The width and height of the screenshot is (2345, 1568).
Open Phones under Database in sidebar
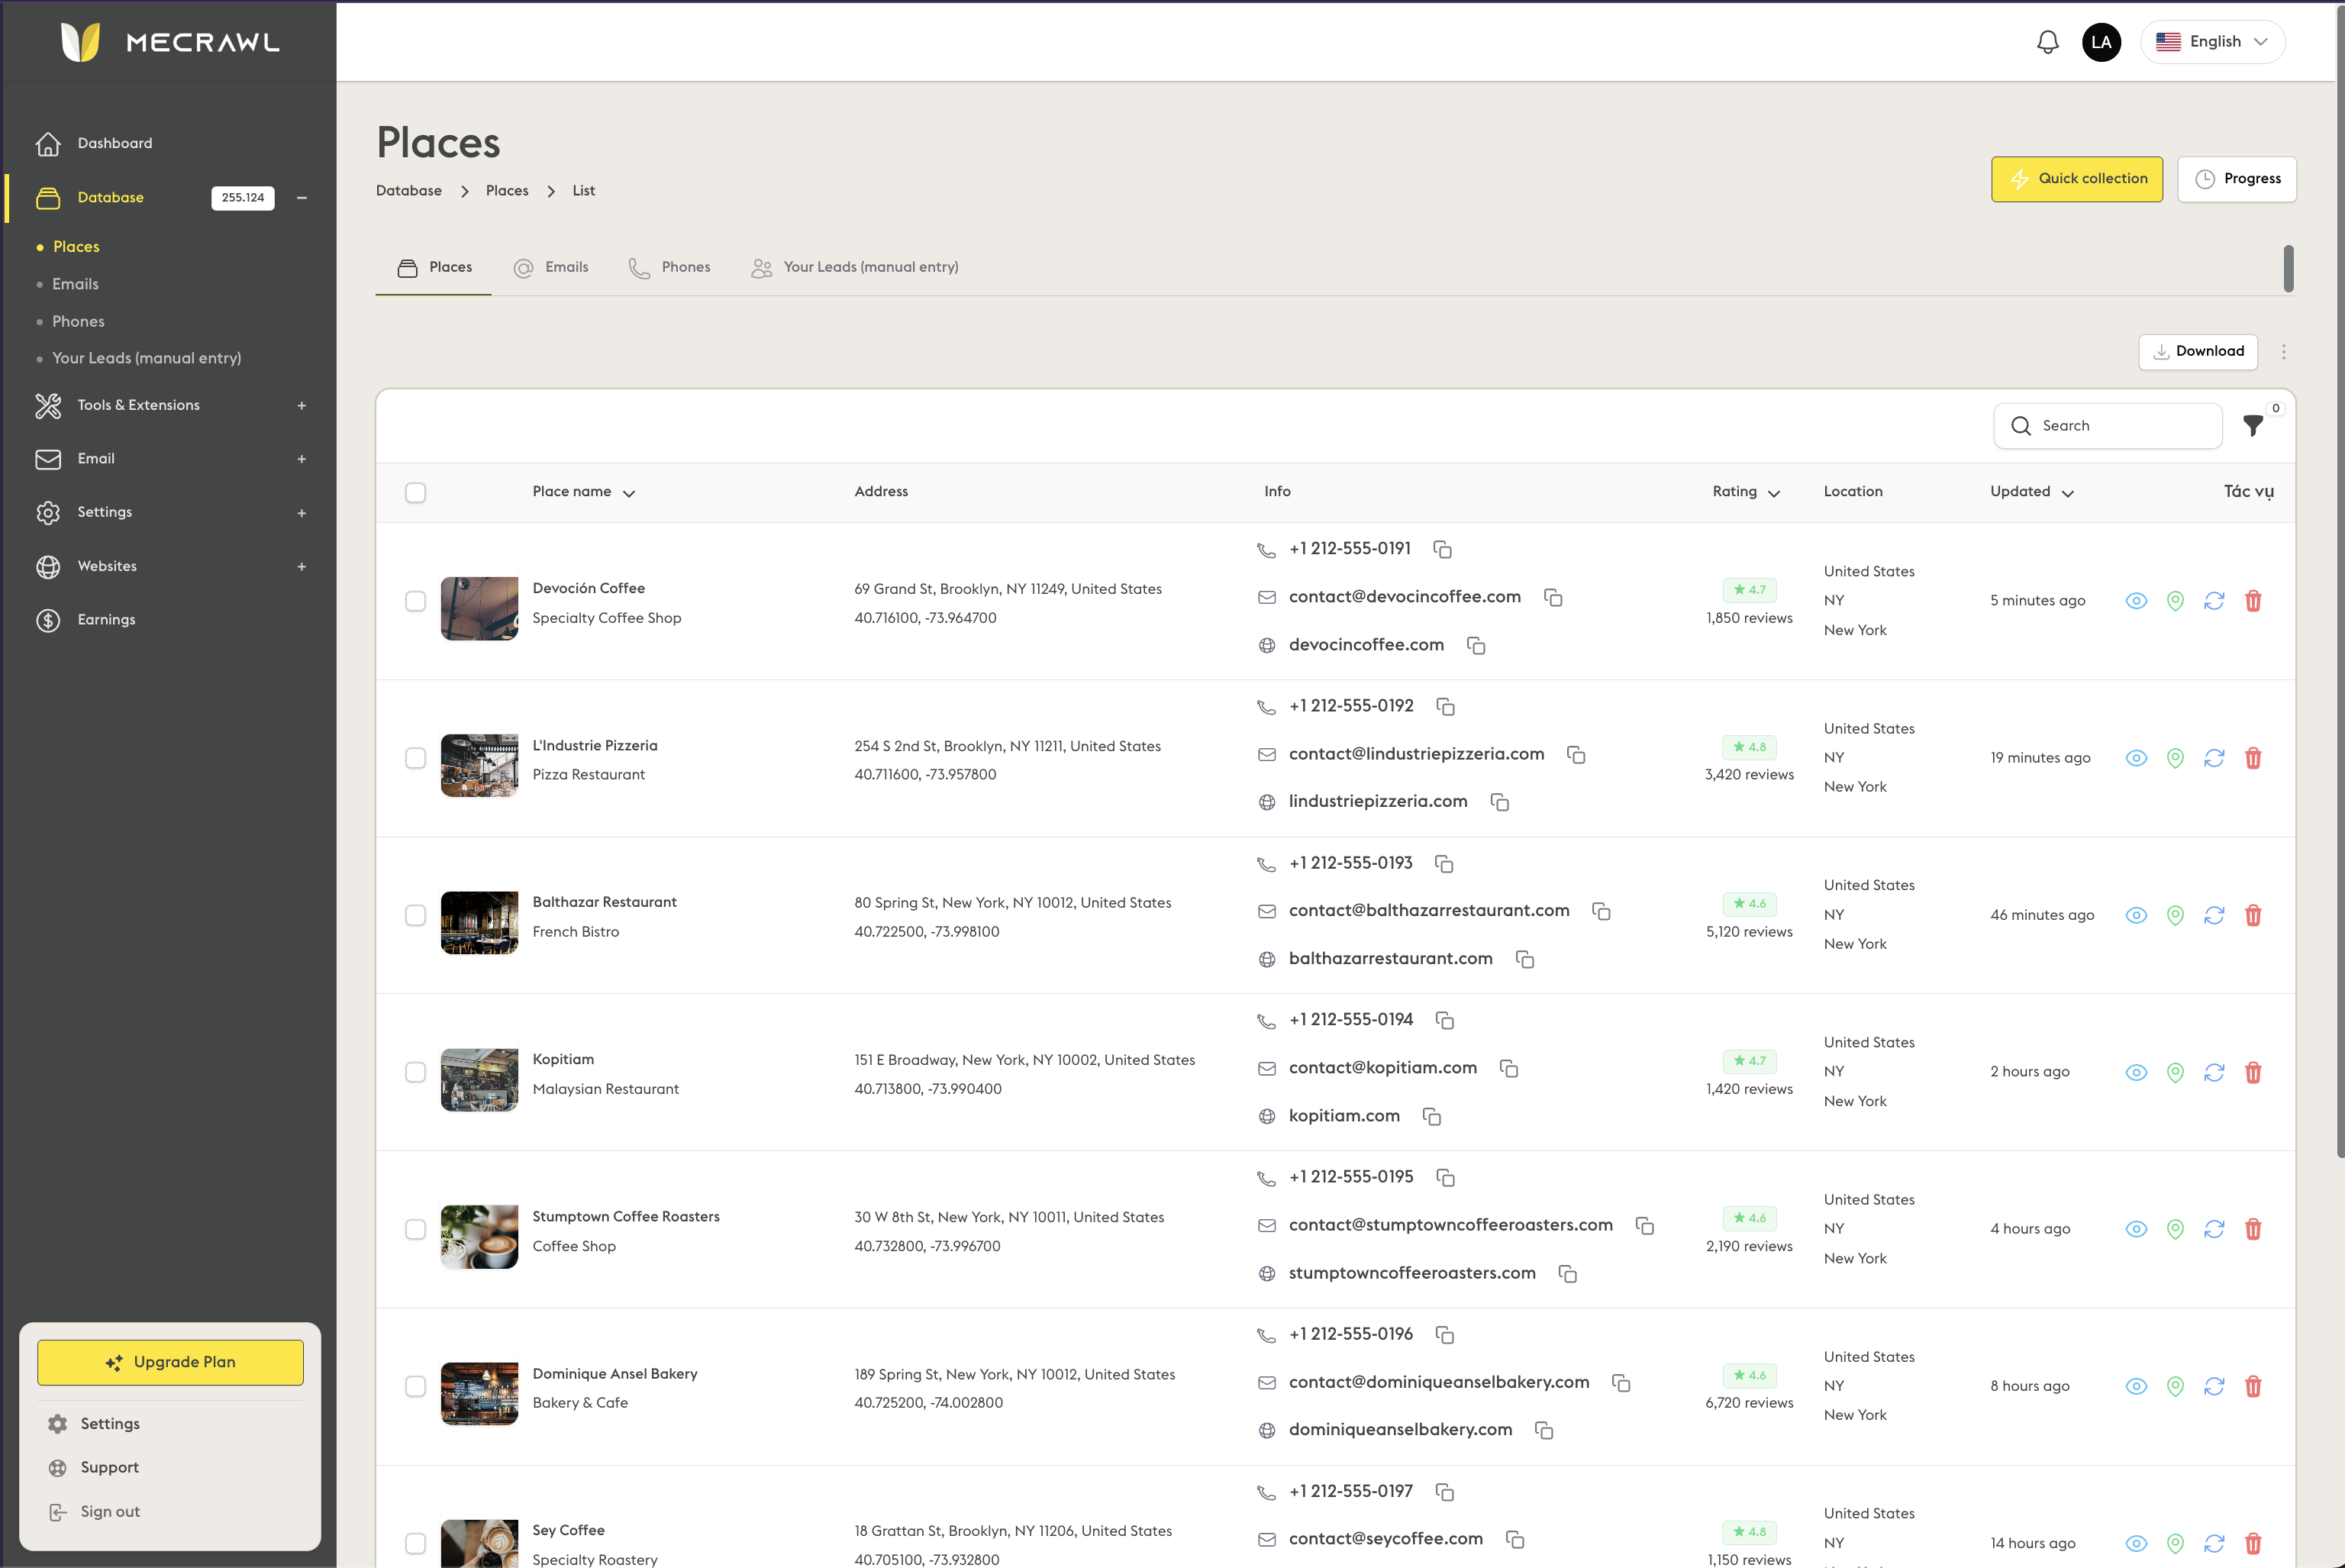click(78, 322)
